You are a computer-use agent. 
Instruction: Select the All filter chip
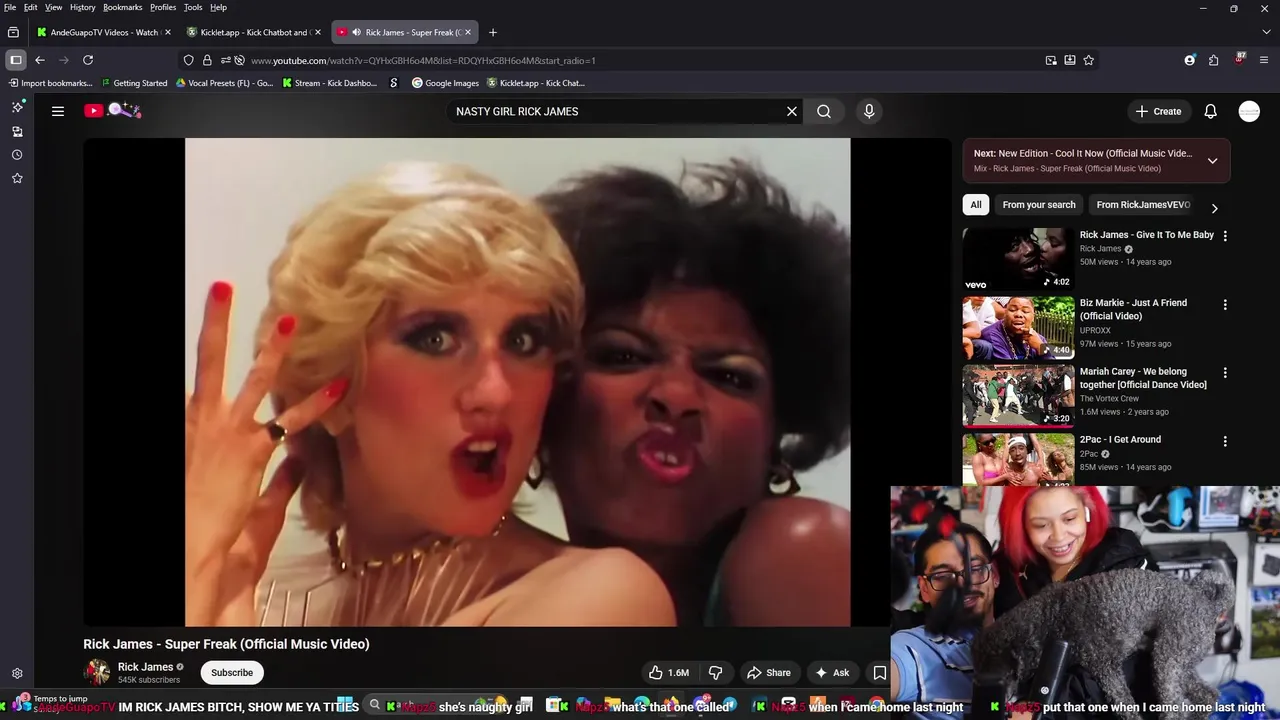976,205
